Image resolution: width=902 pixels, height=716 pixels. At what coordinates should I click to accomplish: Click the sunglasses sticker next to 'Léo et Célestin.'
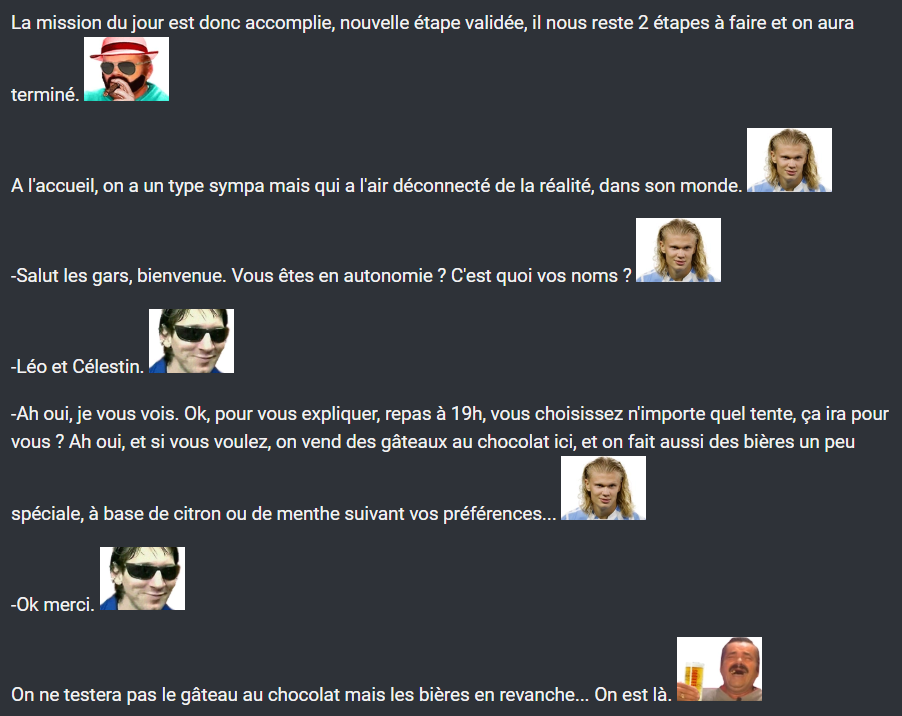(x=192, y=341)
